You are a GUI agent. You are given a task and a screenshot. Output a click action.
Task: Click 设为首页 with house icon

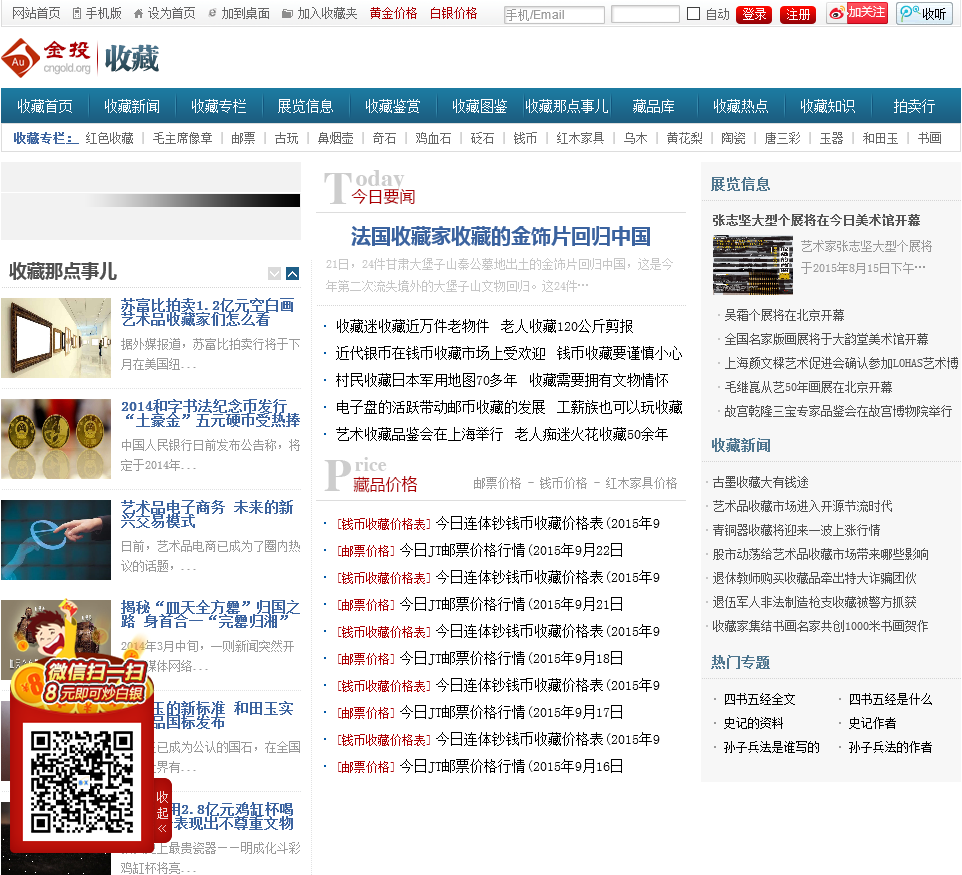pos(165,13)
